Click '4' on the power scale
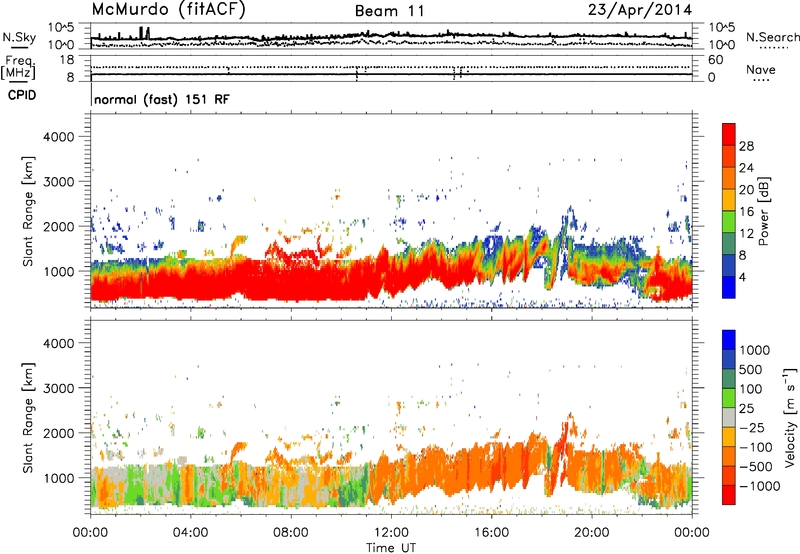The width and height of the screenshot is (800, 554). [742, 277]
